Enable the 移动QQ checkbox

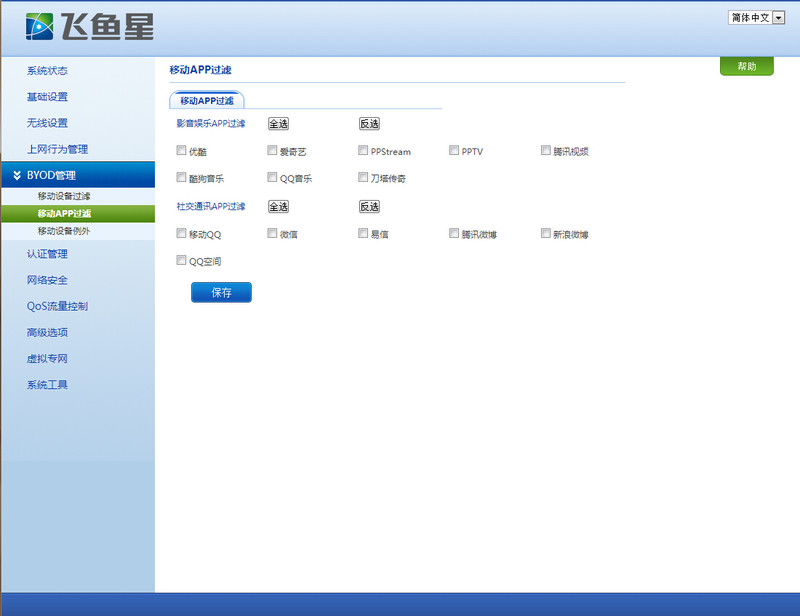pos(181,233)
